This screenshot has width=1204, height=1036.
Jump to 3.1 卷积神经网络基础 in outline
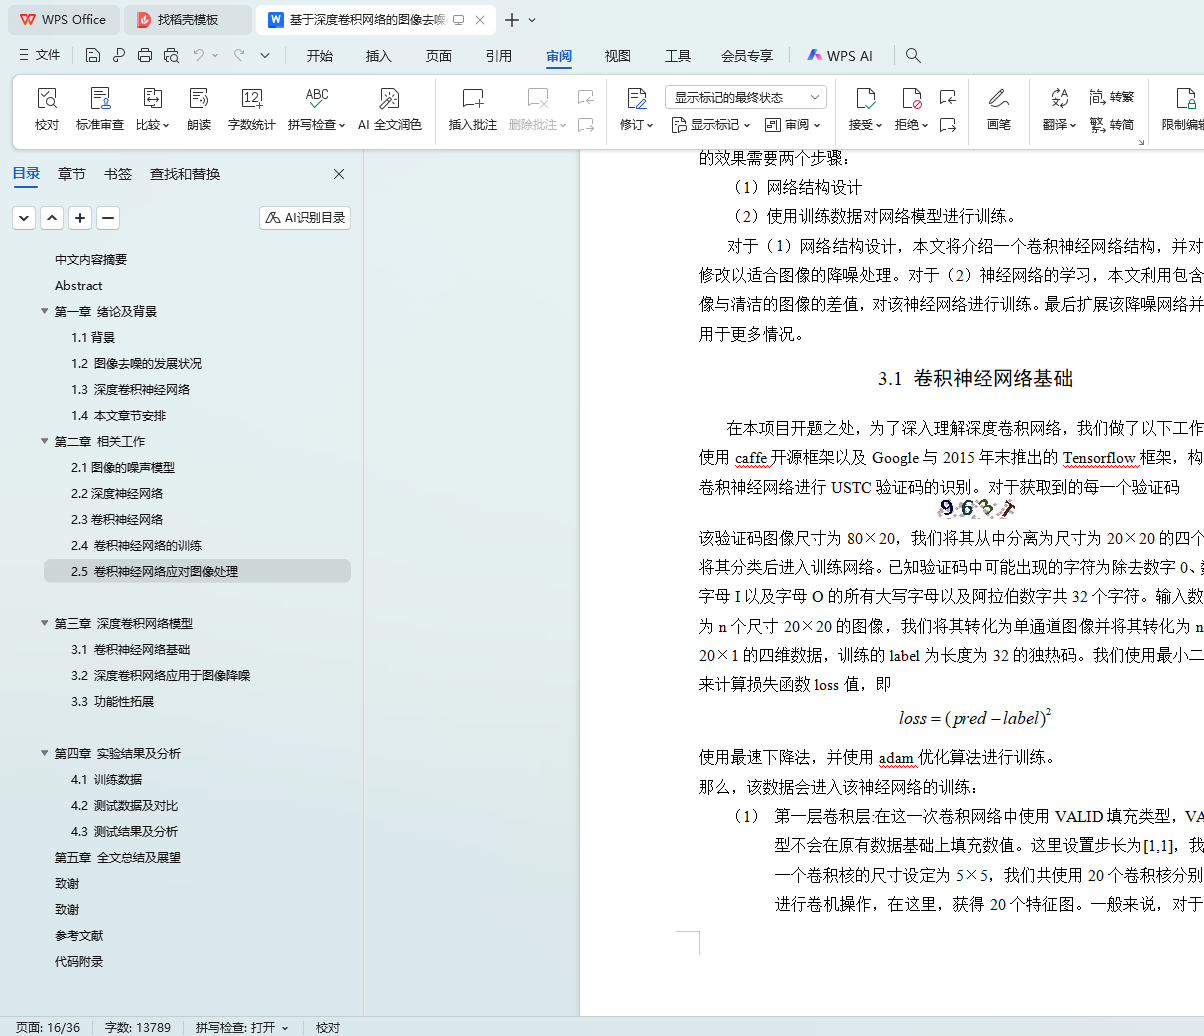point(130,649)
